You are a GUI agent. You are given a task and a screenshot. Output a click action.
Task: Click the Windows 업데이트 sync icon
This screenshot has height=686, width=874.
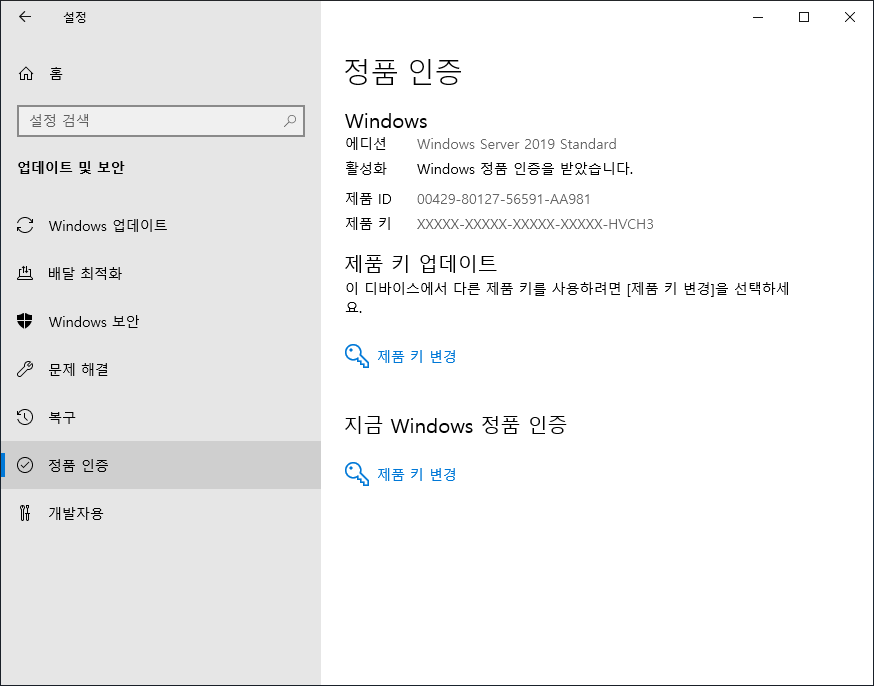25,225
